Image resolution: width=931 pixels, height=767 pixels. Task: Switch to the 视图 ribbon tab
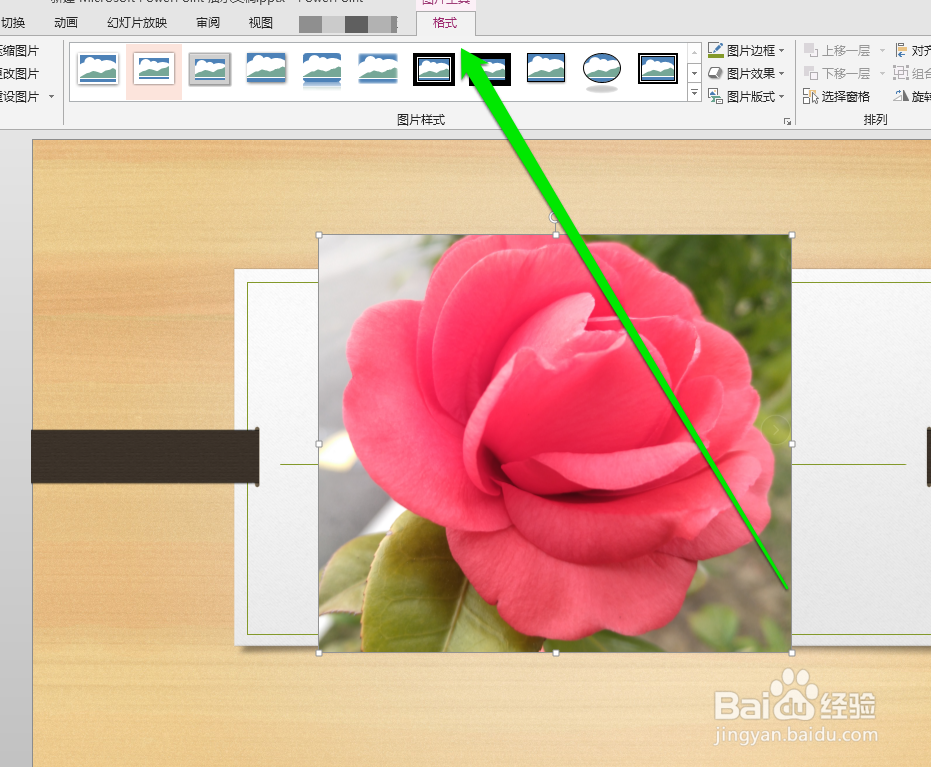point(261,23)
